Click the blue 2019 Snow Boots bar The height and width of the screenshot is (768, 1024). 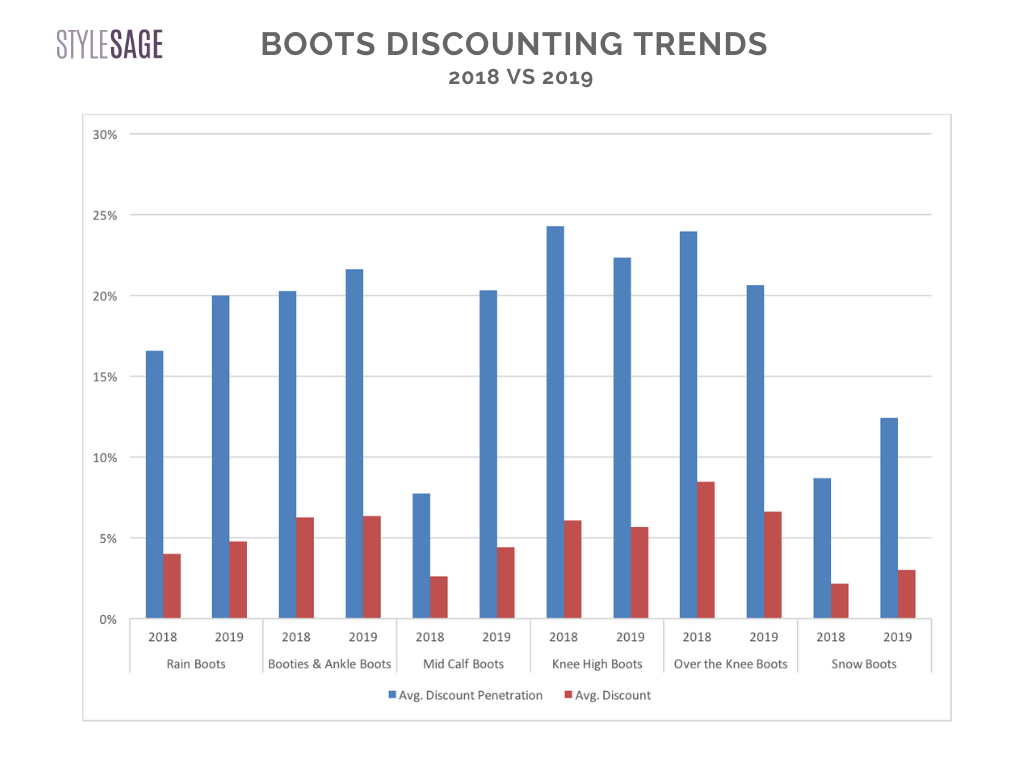tap(889, 518)
